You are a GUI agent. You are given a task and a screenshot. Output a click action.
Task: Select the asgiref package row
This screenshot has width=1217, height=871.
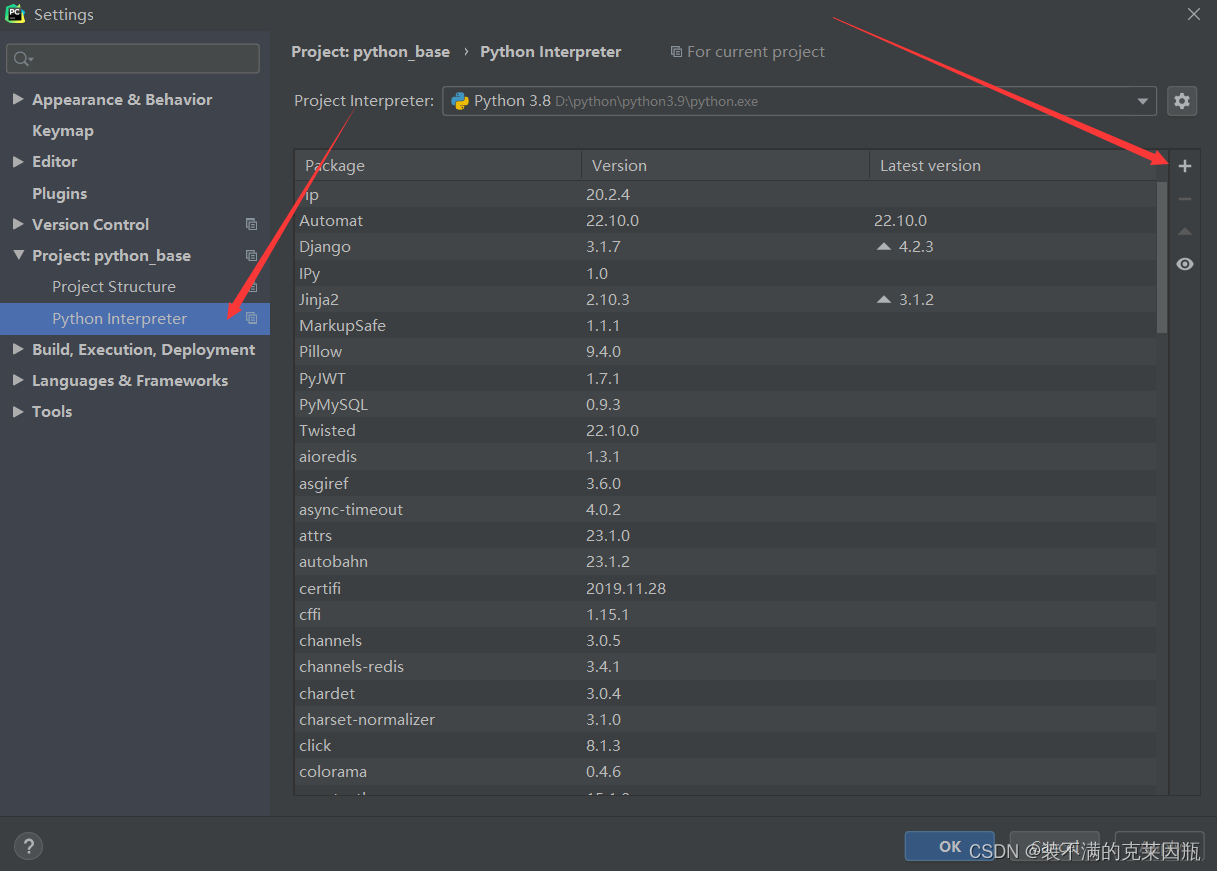pos(725,483)
